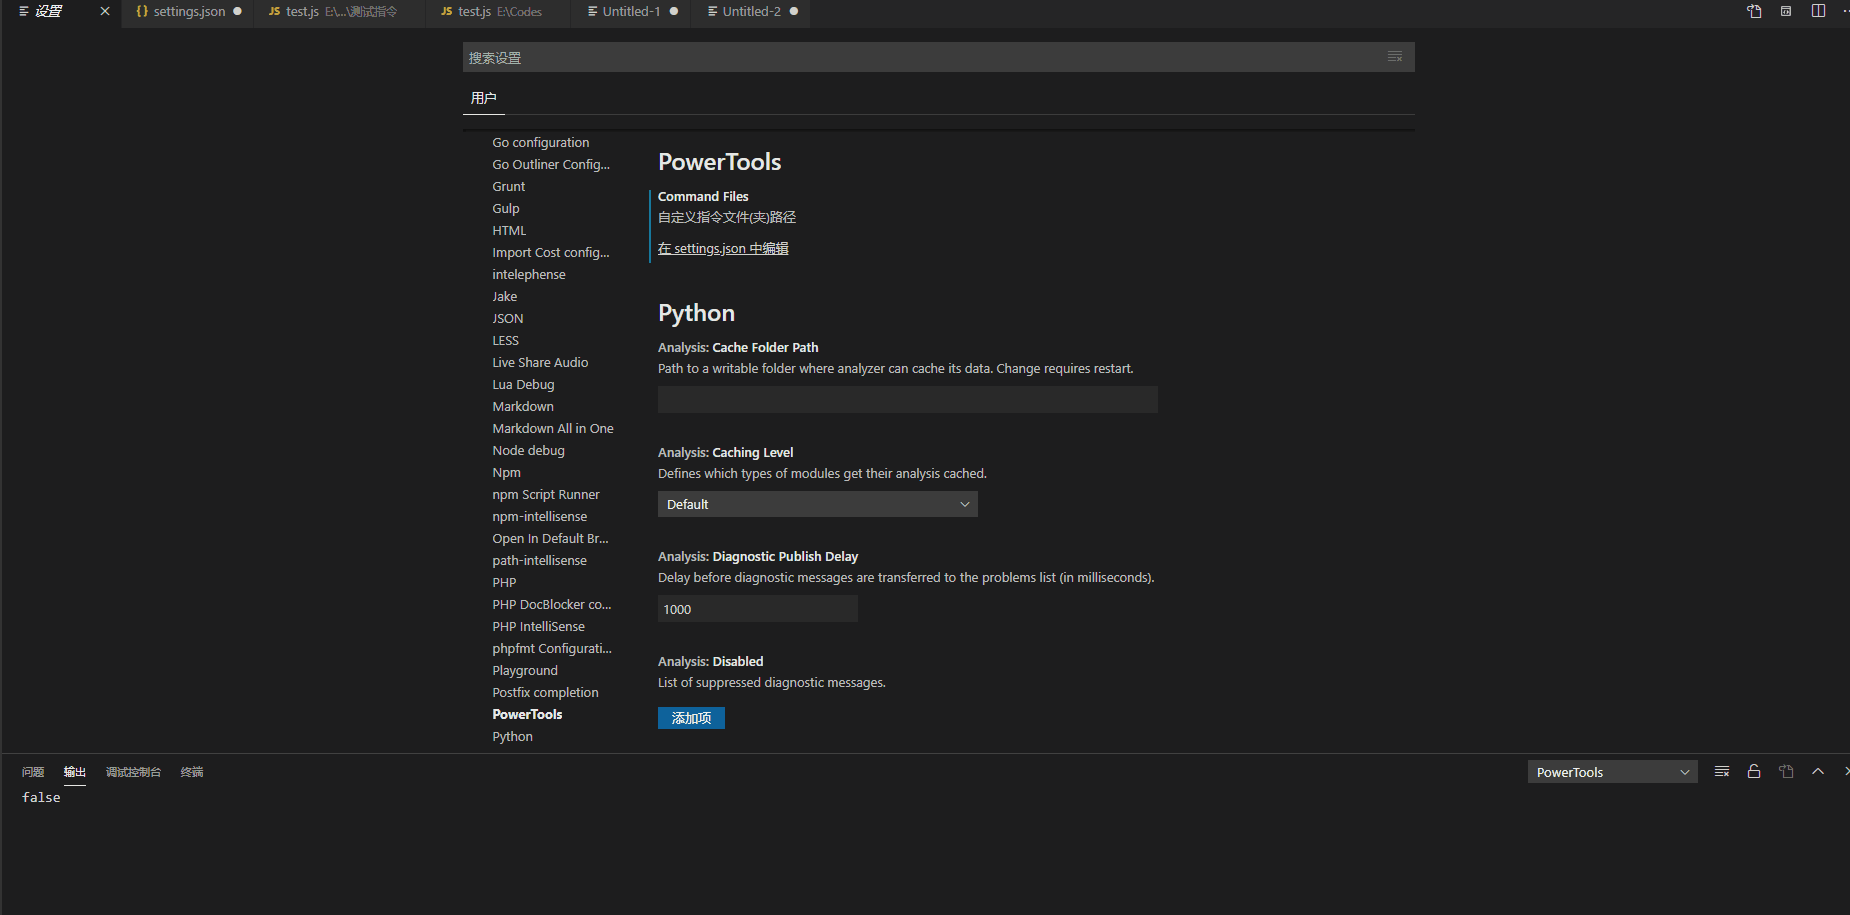
Task: Open settings JSON file icon in title bar
Action: click(1754, 12)
